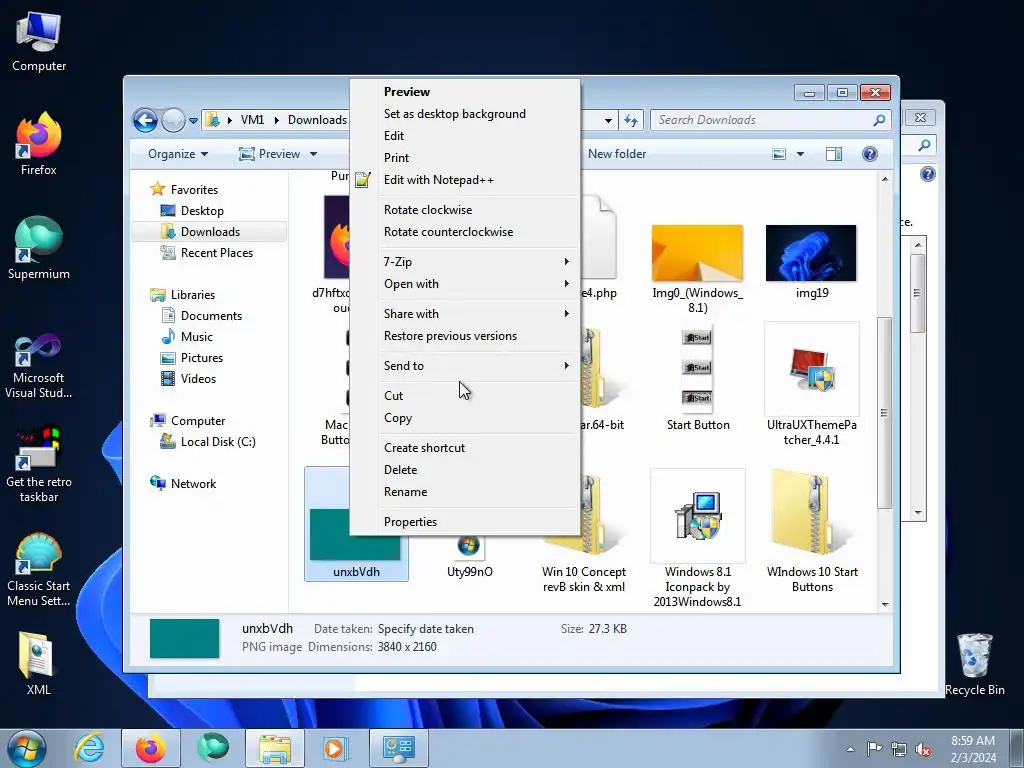This screenshot has height=768, width=1024.
Task: Refresh the Downloads folder view
Action: pyautogui.click(x=631, y=120)
